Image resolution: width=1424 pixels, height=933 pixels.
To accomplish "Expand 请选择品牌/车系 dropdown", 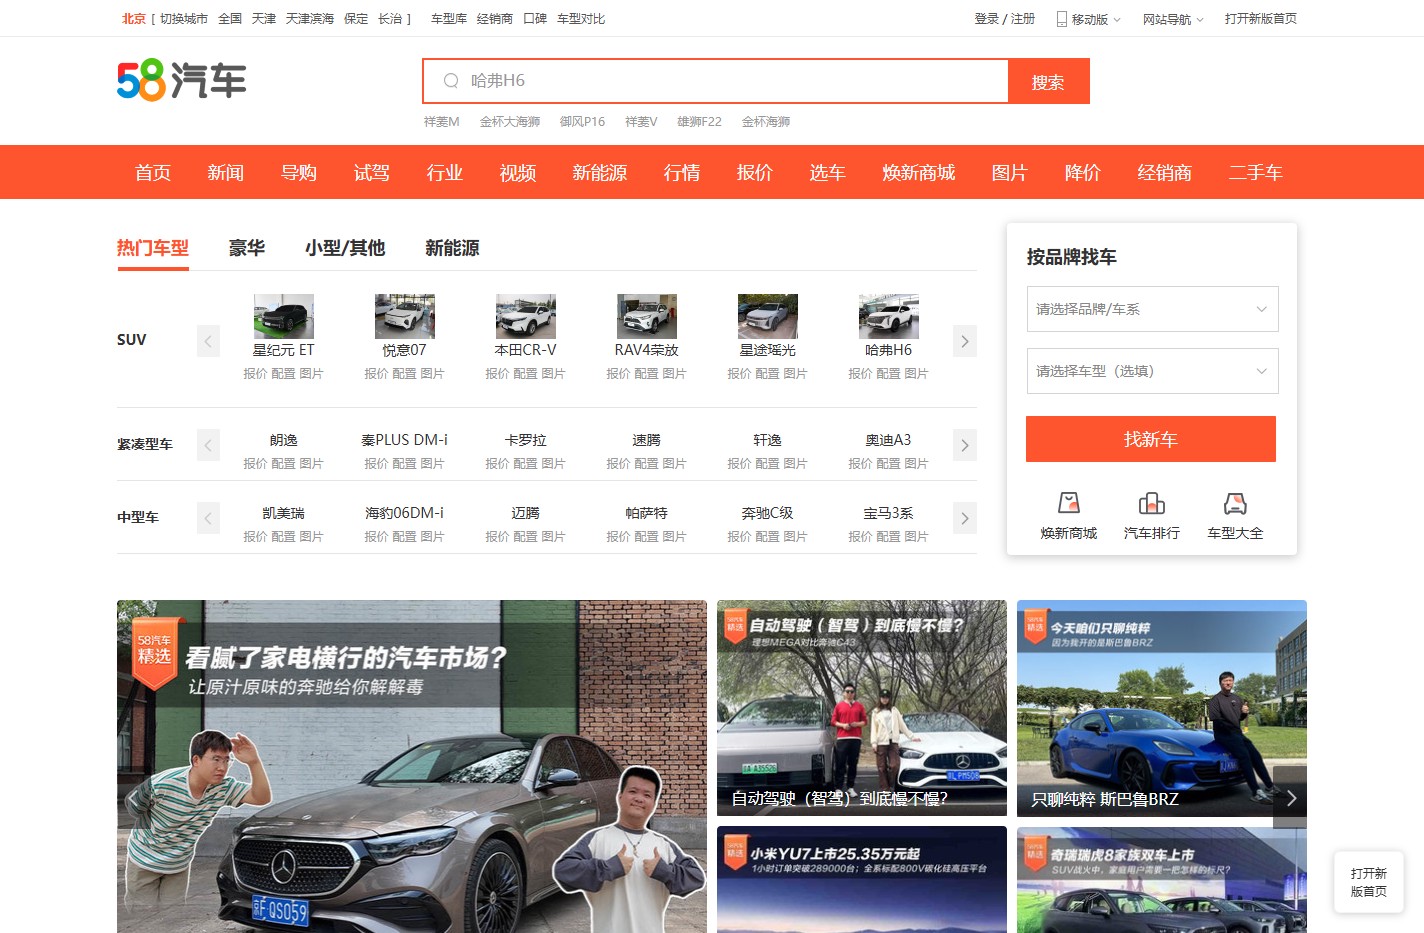I will coord(1152,309).
